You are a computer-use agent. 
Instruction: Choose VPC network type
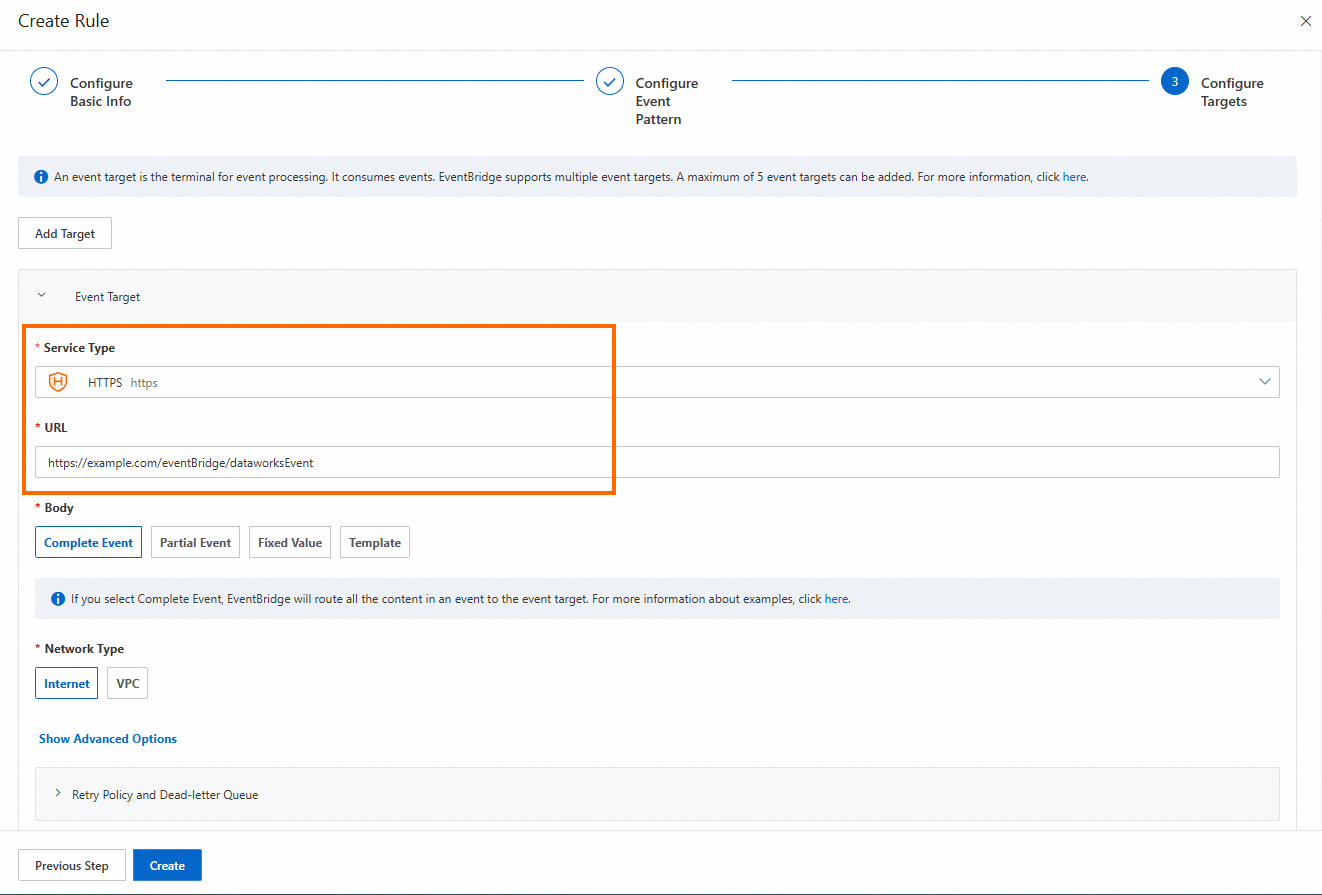(127, 684)
